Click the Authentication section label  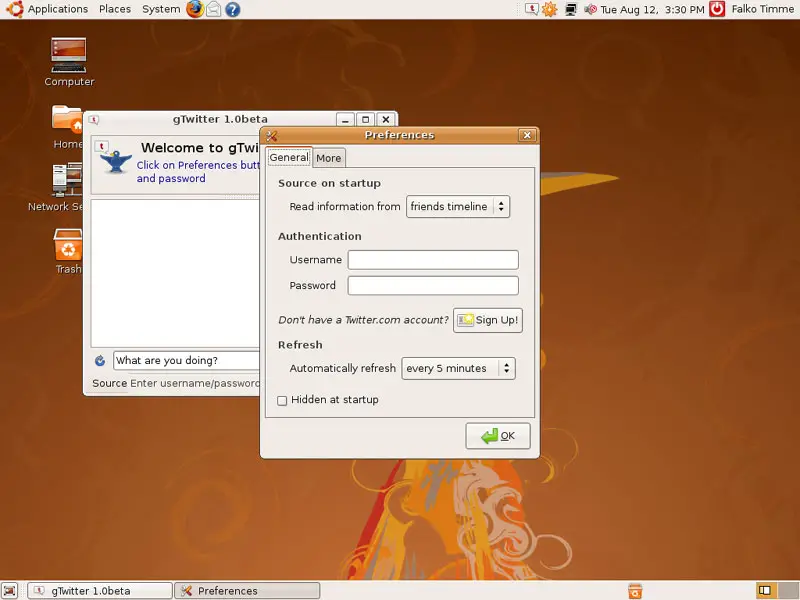click(319, 236)
